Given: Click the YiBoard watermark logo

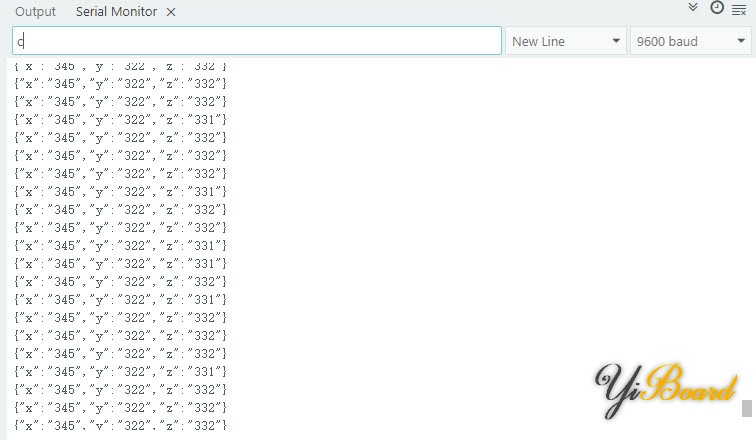Looking at the screenshot, I should click(x=666, y=390).
